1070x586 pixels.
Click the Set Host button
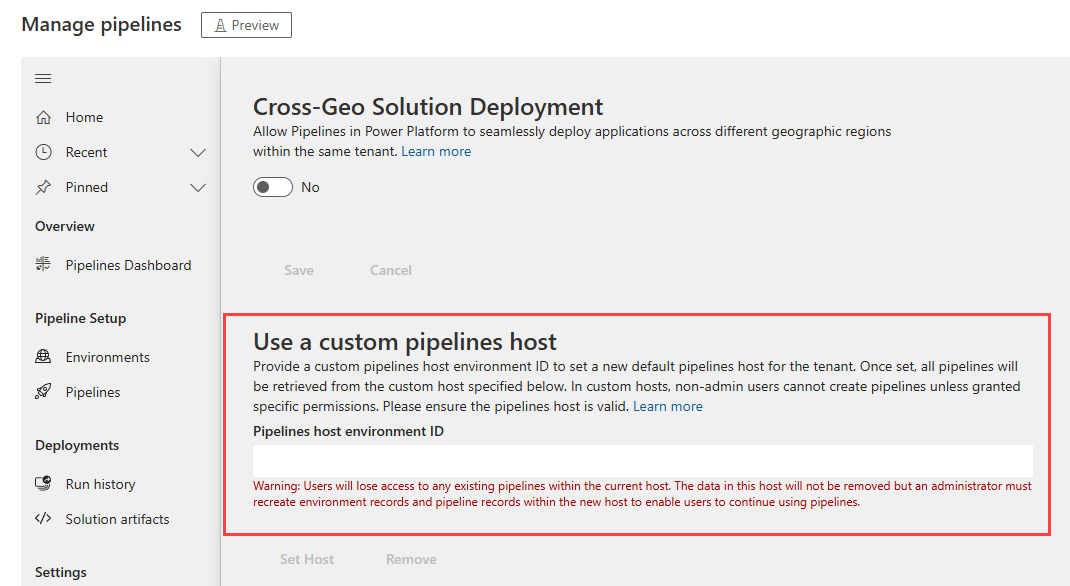306,559
